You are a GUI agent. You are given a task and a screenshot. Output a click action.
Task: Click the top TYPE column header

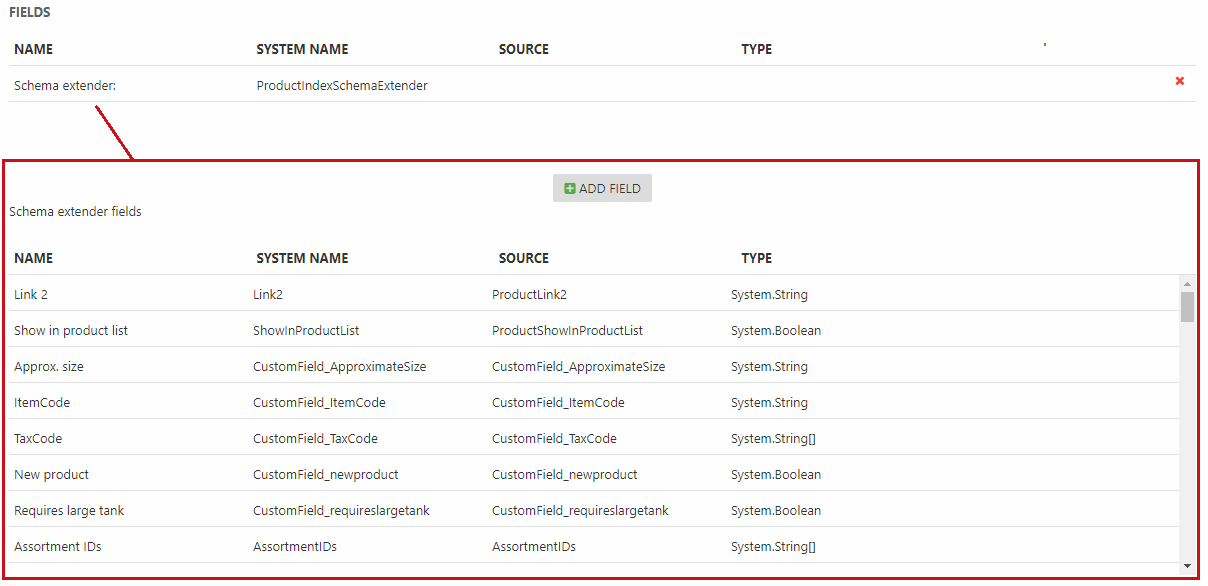click(x=756, y=49)
